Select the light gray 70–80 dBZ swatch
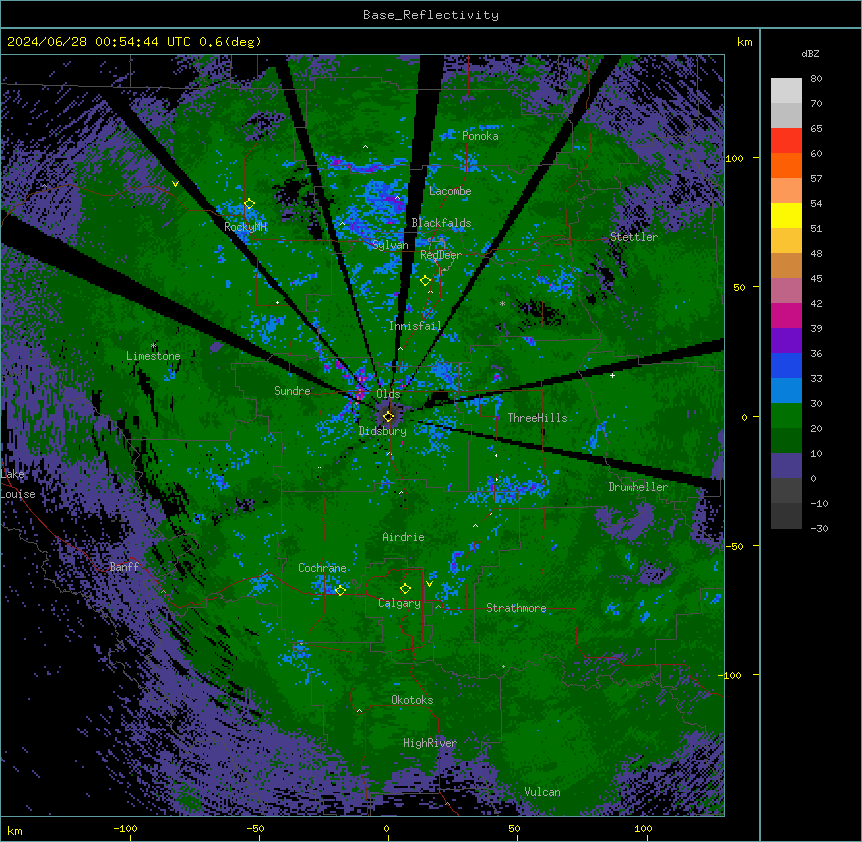The image size is (862, 842). point(786,91)
